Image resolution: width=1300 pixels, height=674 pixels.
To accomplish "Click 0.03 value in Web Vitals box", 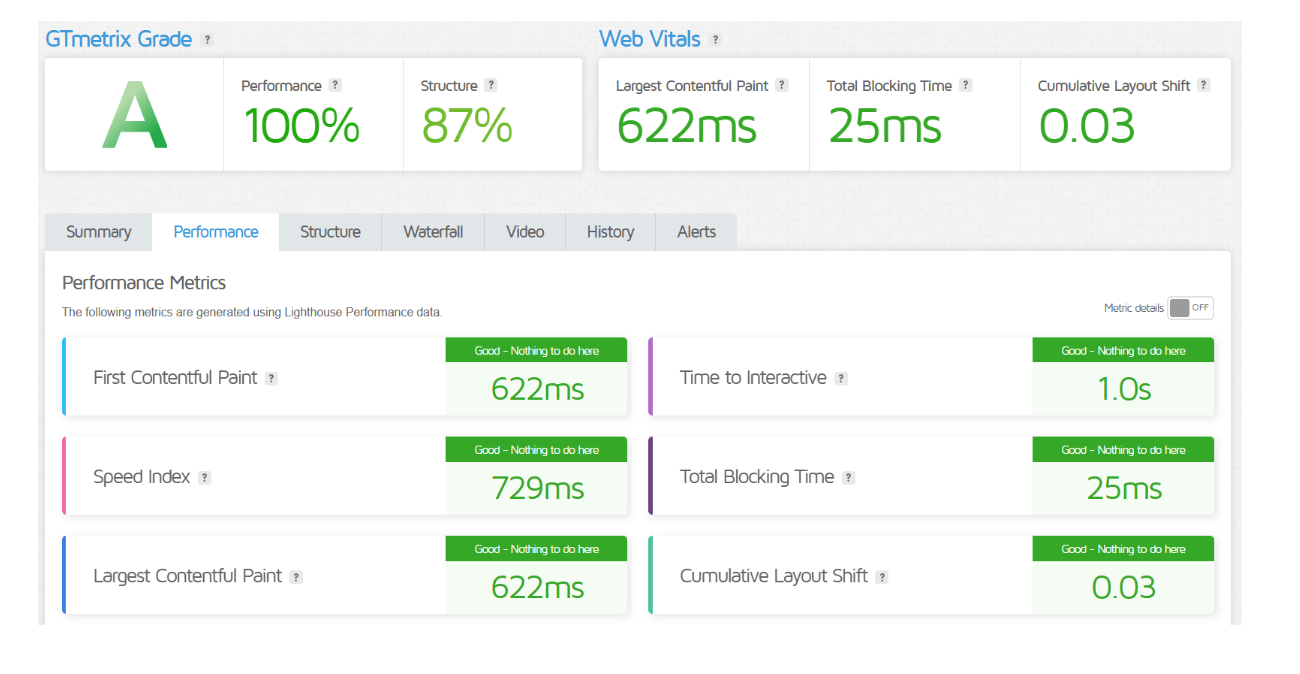I will click(1087, 126).
